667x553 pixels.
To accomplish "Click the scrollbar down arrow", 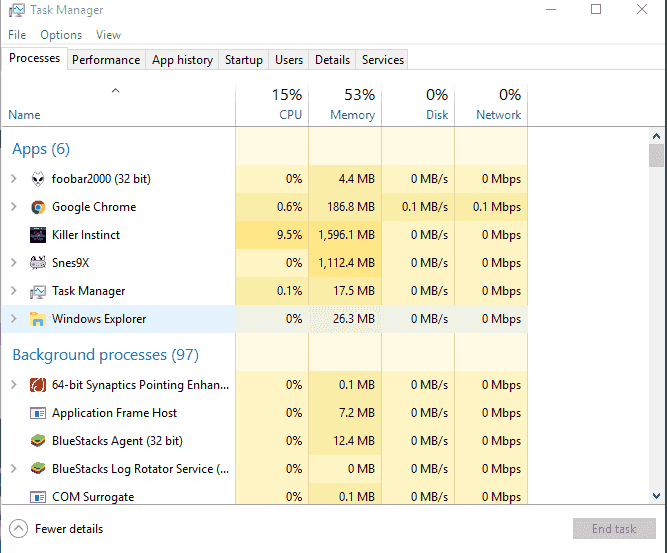I will (x=656, y=496).
